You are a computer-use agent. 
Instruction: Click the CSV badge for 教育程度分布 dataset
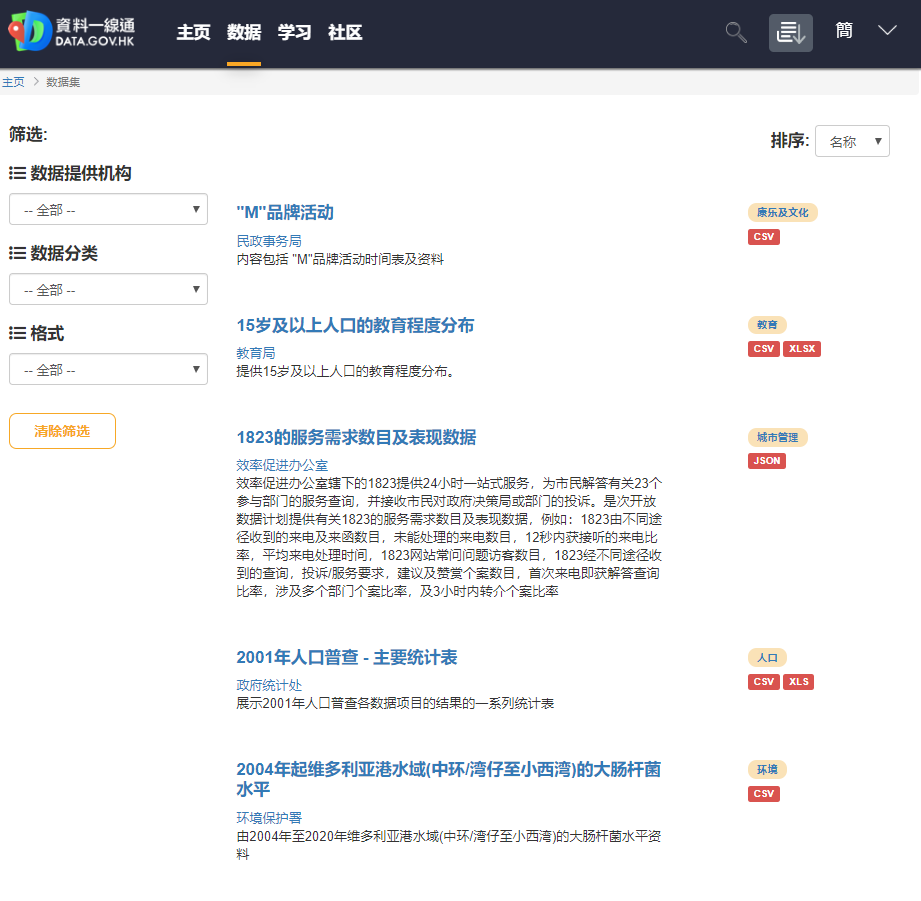764,349
